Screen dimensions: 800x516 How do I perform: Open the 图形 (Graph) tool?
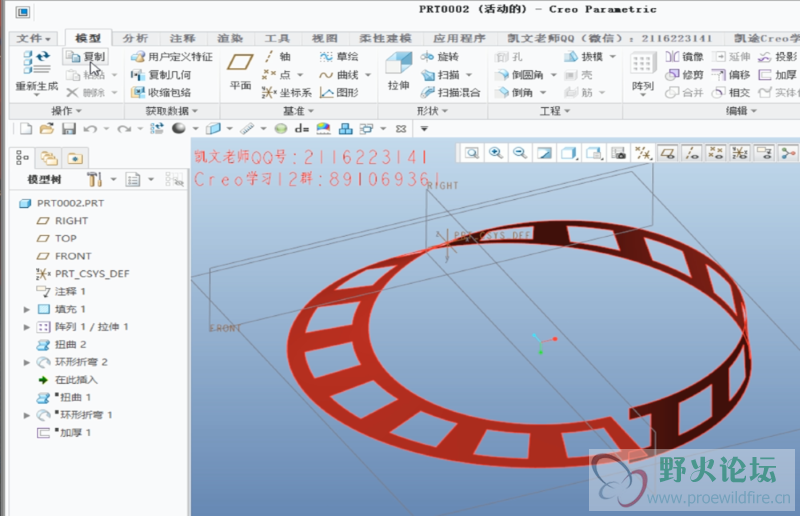tap(339, 92)
